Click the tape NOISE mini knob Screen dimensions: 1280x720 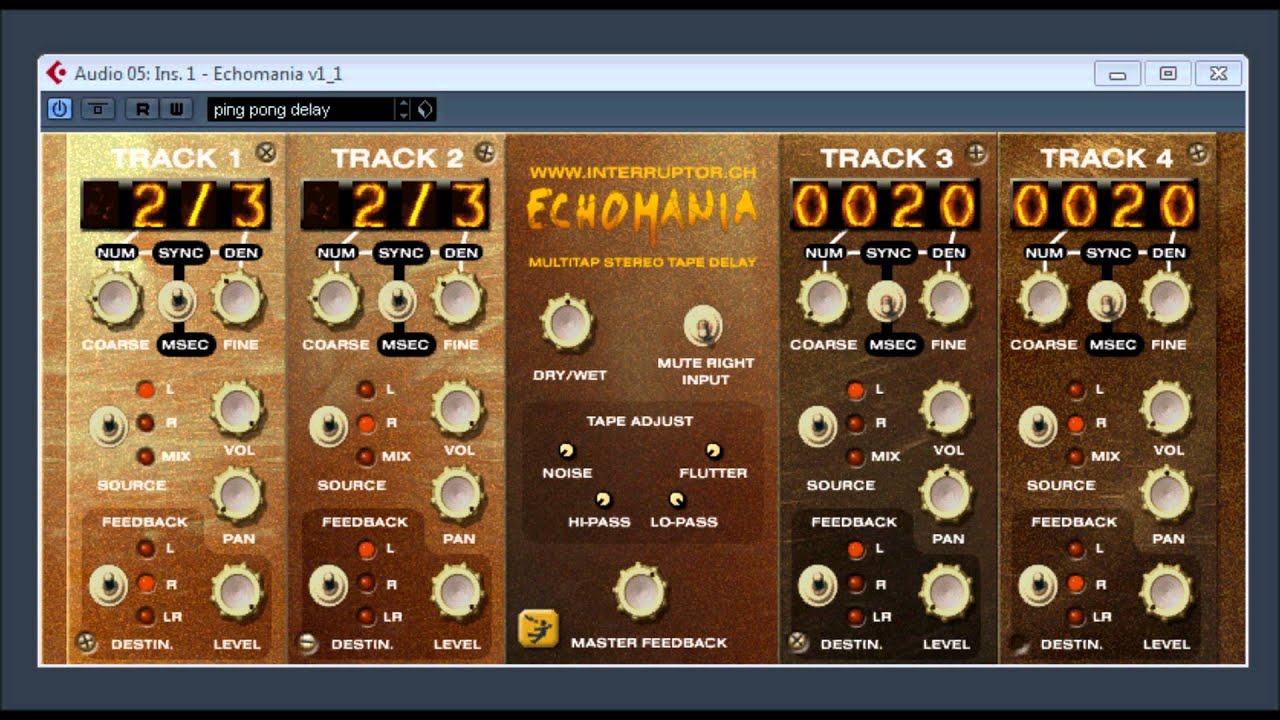[566, 451]
